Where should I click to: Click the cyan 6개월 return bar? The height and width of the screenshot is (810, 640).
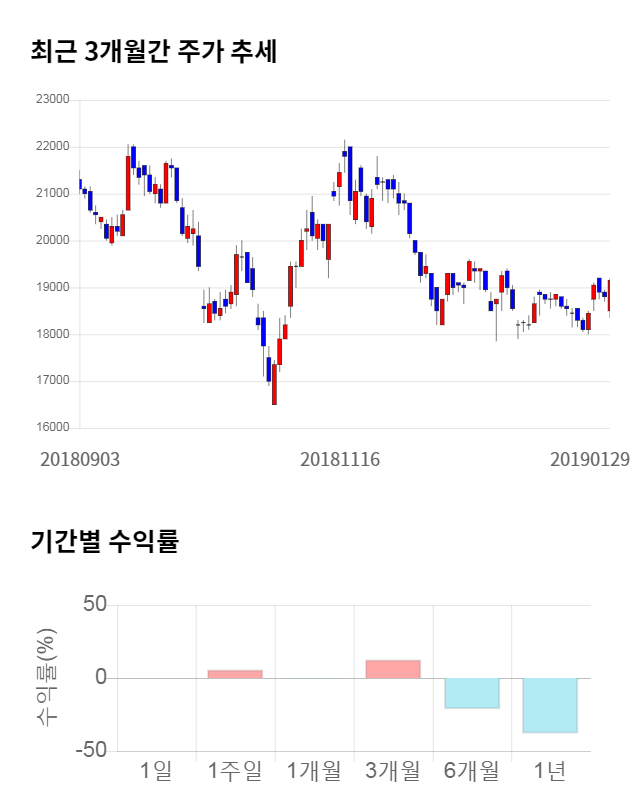click(x=472, y=693)
